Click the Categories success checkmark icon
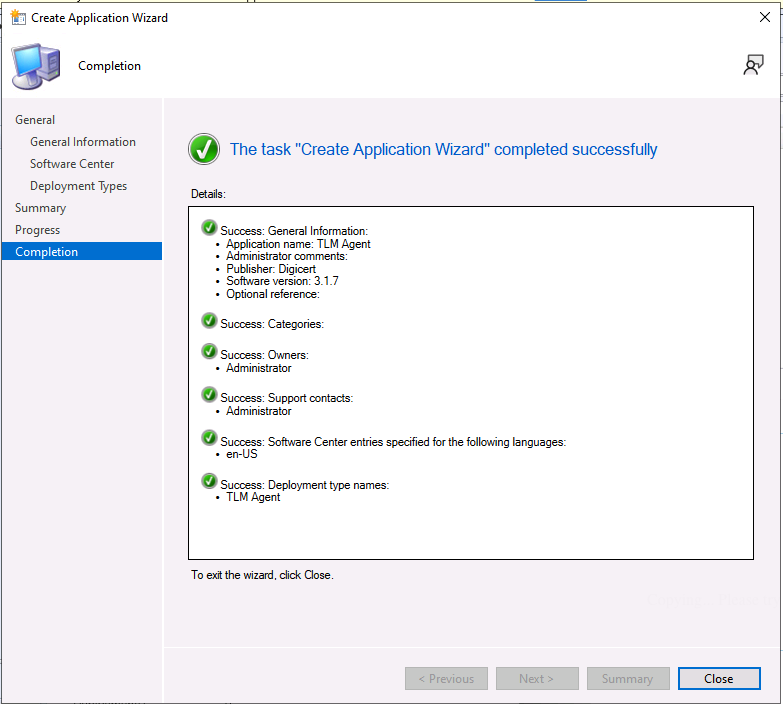Screen dimensions: 783x704 [x=209, y=320]
